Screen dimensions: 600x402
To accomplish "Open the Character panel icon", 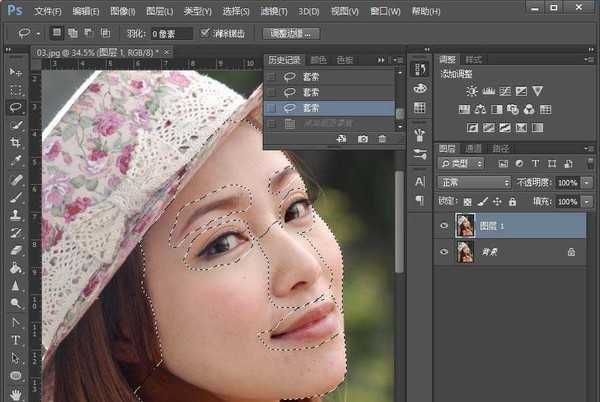I will [419, 181].
